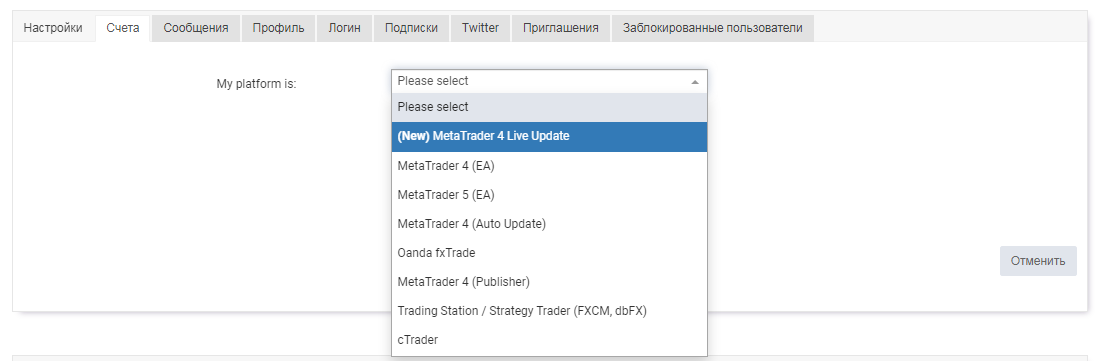1104x361 pixels.
Task: Open the Приглашения tab
Action: pos(560,28)
